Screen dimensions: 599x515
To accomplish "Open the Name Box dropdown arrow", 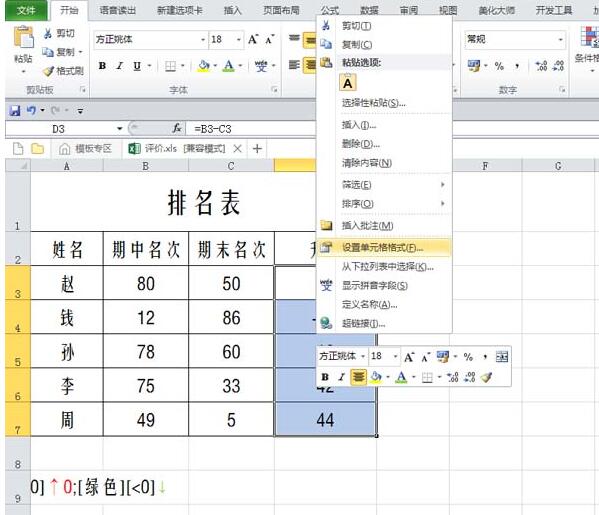I will (120, 129).
